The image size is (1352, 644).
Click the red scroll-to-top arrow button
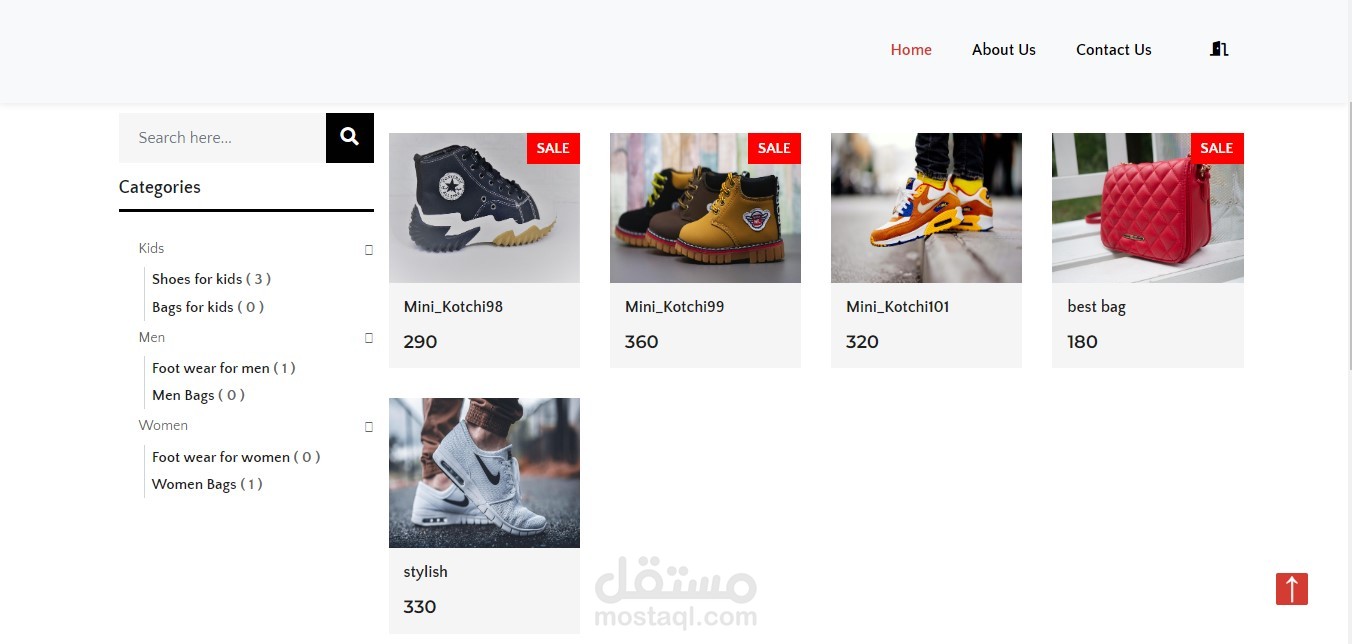point(1291,589)
